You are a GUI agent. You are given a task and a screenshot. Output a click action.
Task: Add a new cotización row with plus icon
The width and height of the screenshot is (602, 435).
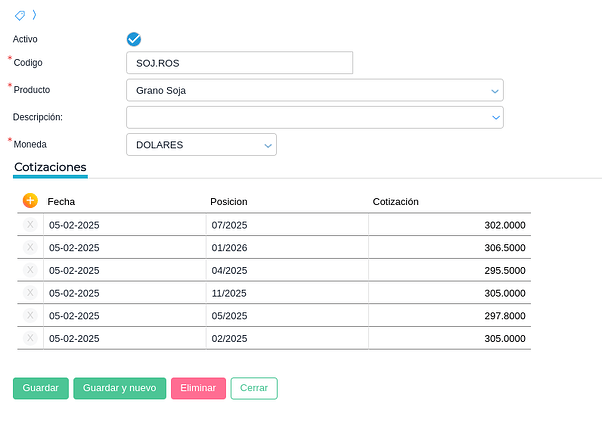(30, 201)
